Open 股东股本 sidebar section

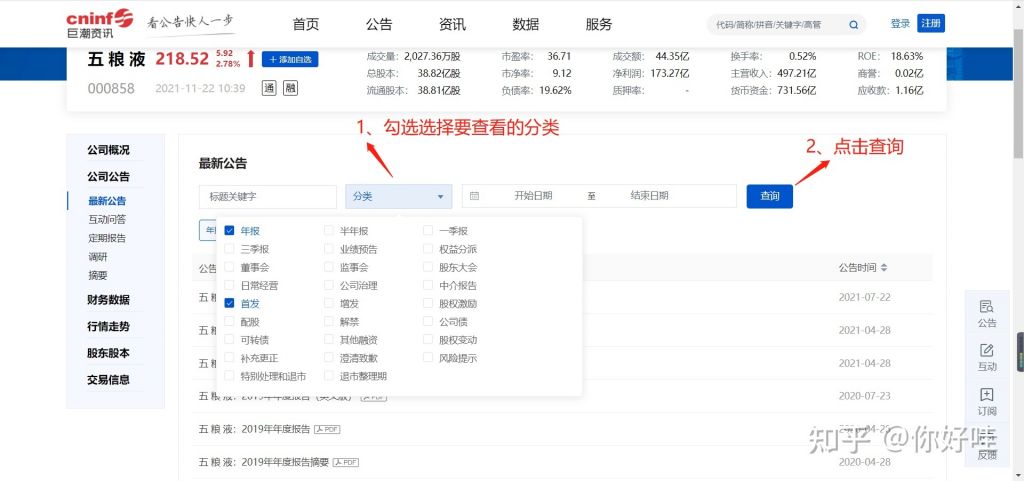(x=108, y=353)
